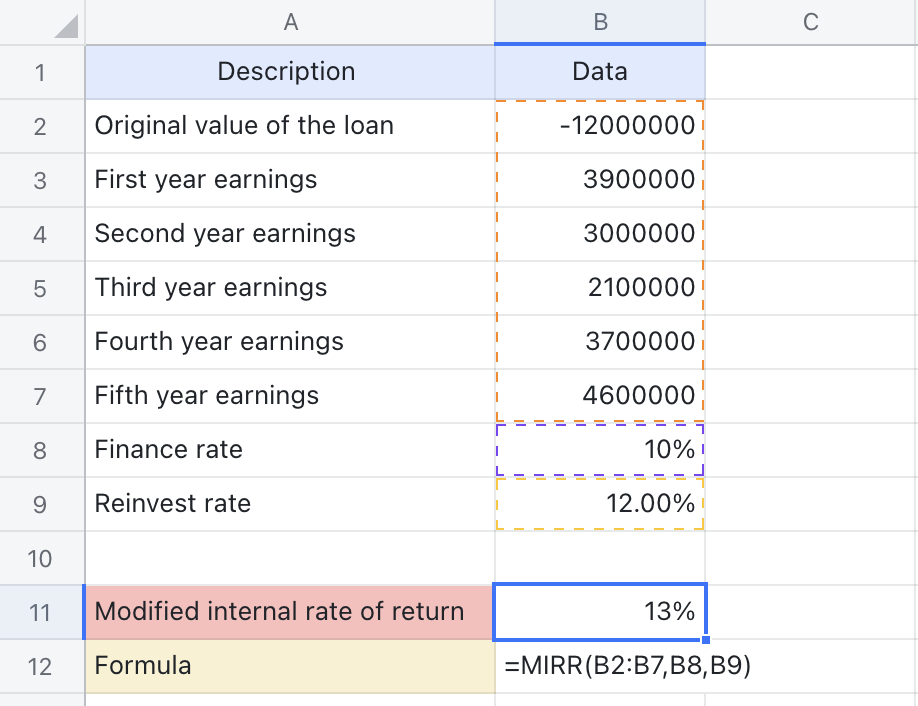Click the Data header cell
The height and width of the screenshot is (706, 918).
tap(599, 71)
